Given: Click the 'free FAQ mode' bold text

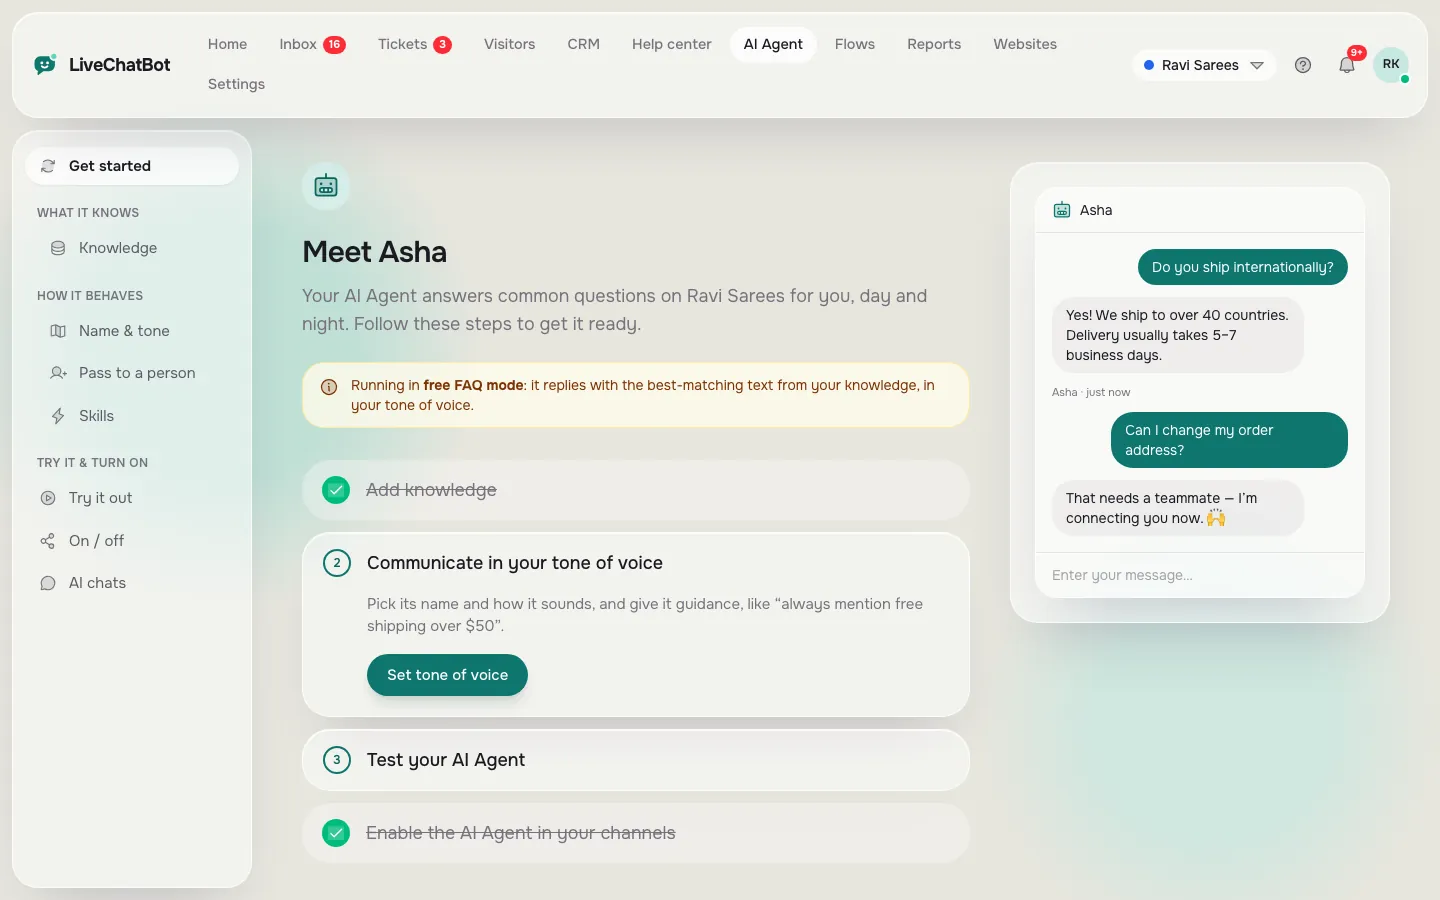Looking at the screenshot, I should coord(474,385).
